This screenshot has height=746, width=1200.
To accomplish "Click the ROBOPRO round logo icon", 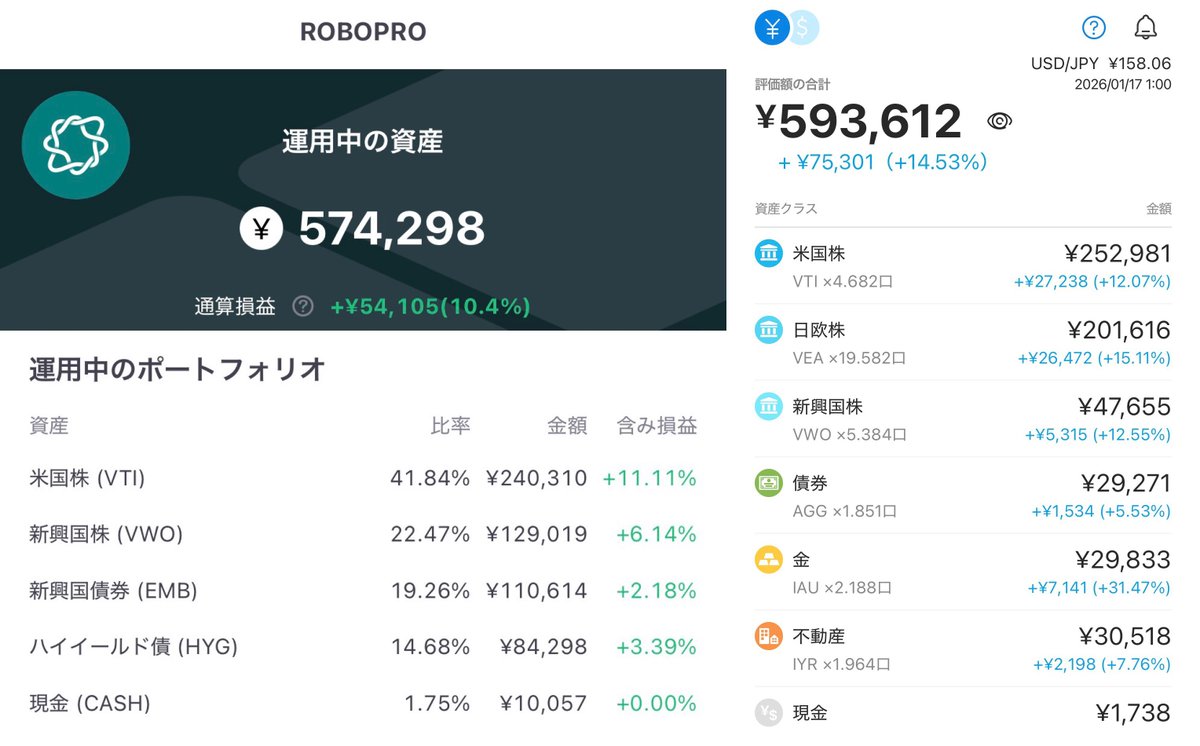I will (76, 145).
